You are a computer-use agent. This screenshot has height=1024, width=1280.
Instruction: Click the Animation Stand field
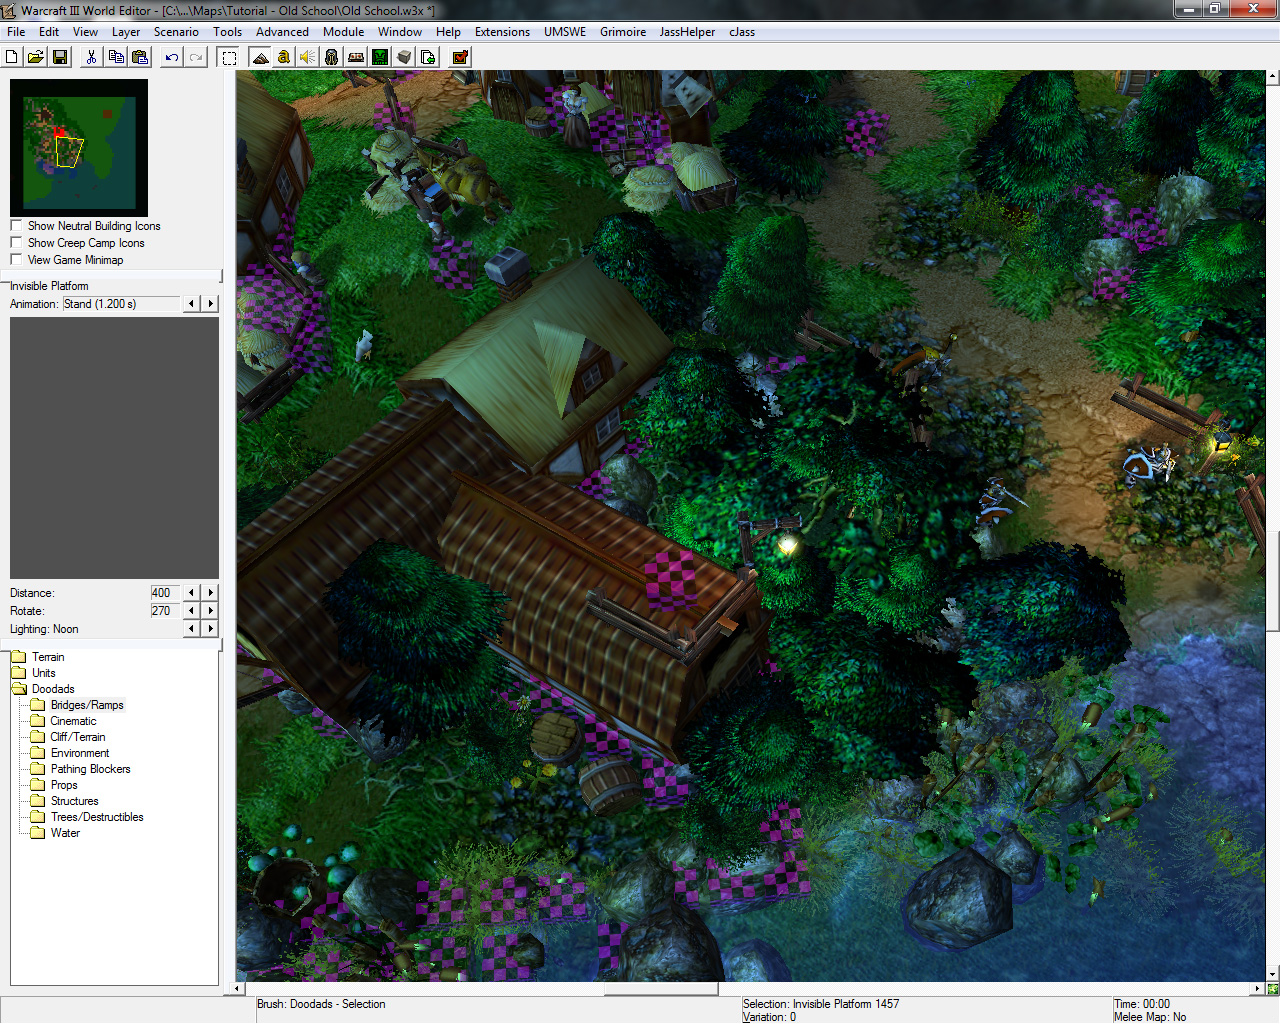[x=121, y=304]
